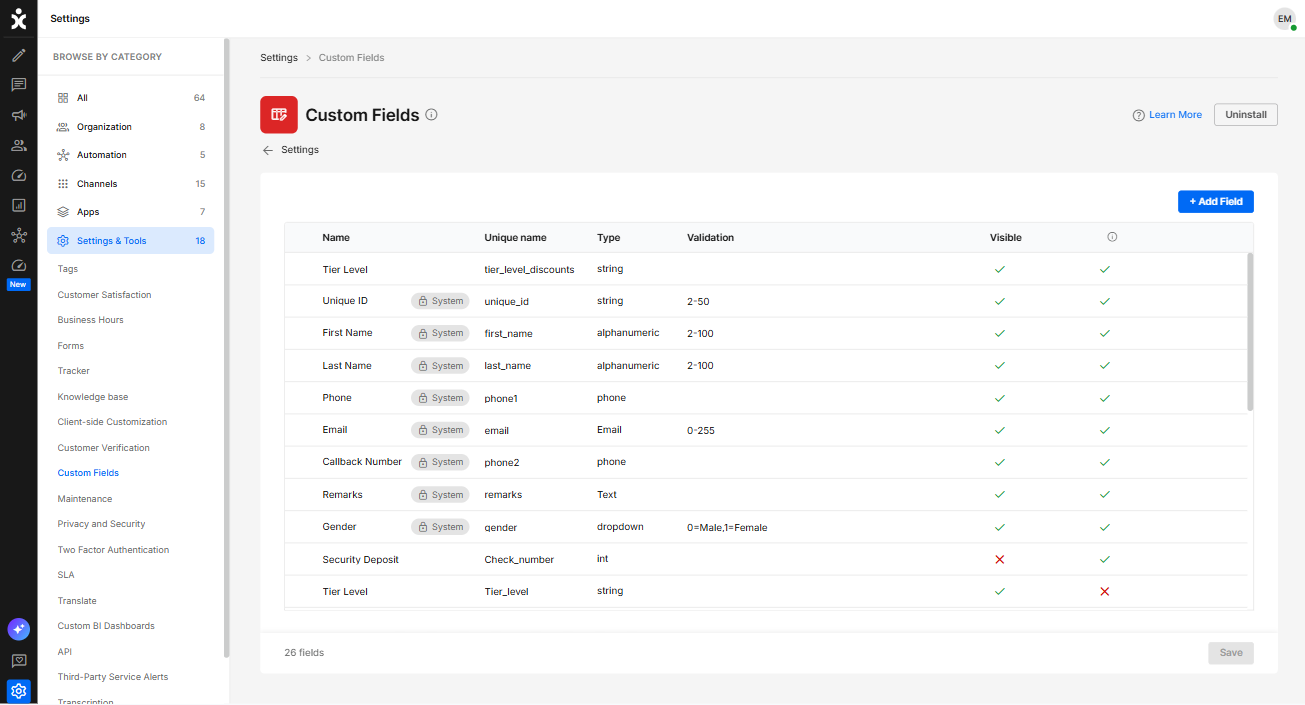1305x705 pixels.
Task: Click the table's vertical scrollbar
Action: [1250, 332]
